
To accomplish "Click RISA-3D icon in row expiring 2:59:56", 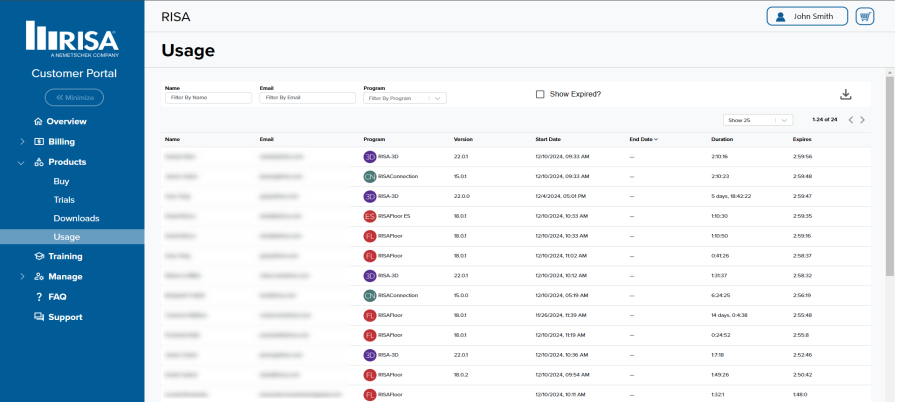I will (x=370, y=157).
